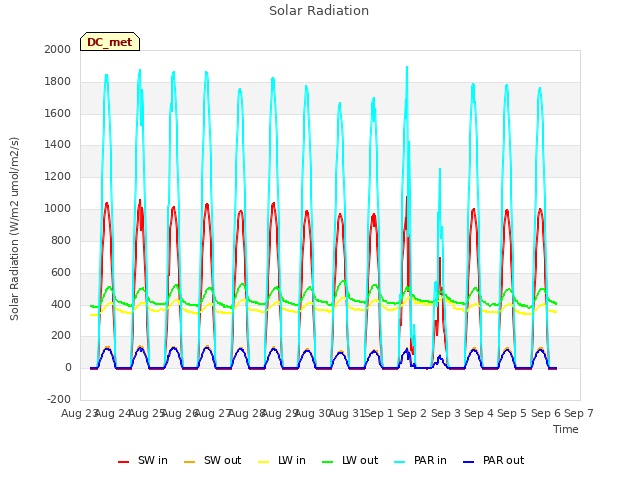640x480 pixels.
Task: Click the Time x-axis label
Action: click(566, 429)
